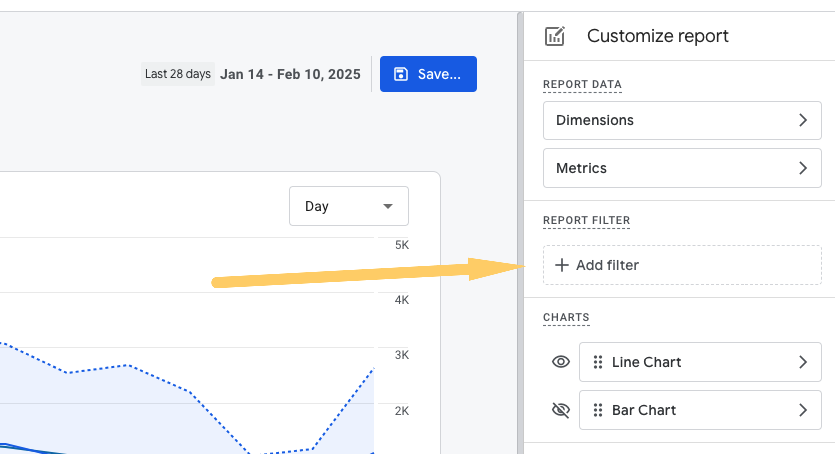Click the Bar Chart drag handle dots
Screen dimensions: 835x454
(597, 410)
